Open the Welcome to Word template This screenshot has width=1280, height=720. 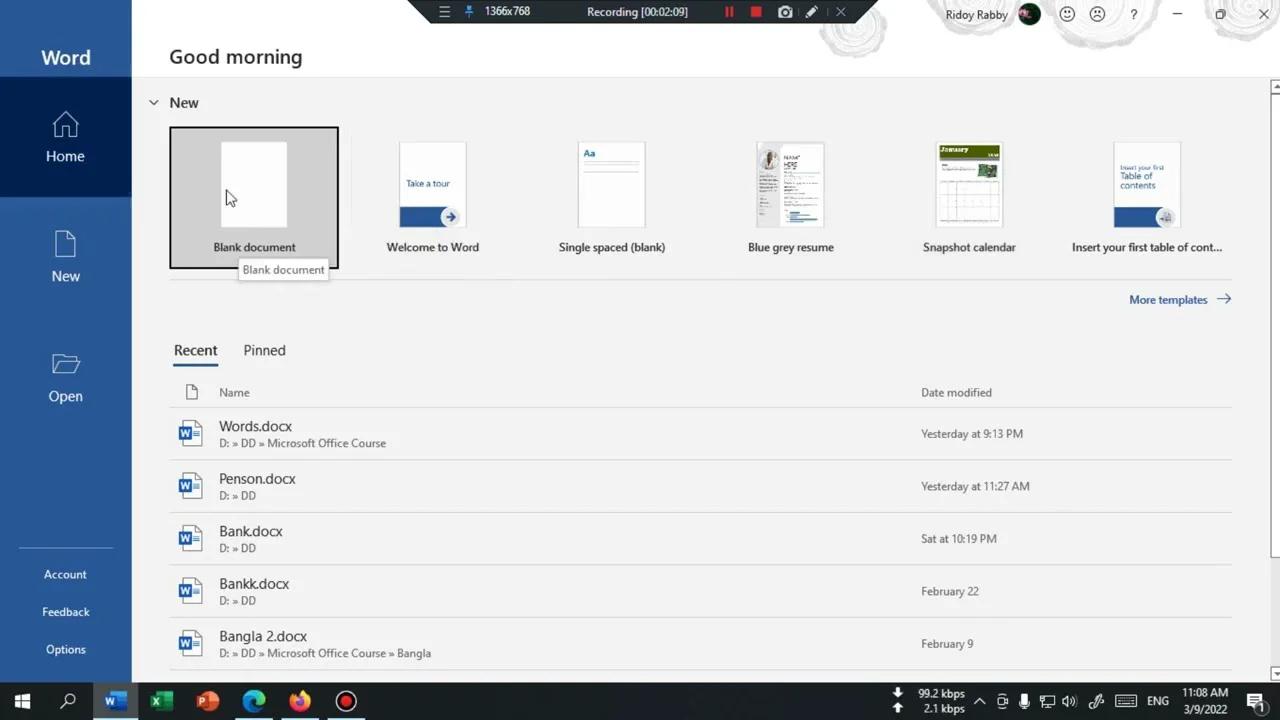[x=433, y=198]
